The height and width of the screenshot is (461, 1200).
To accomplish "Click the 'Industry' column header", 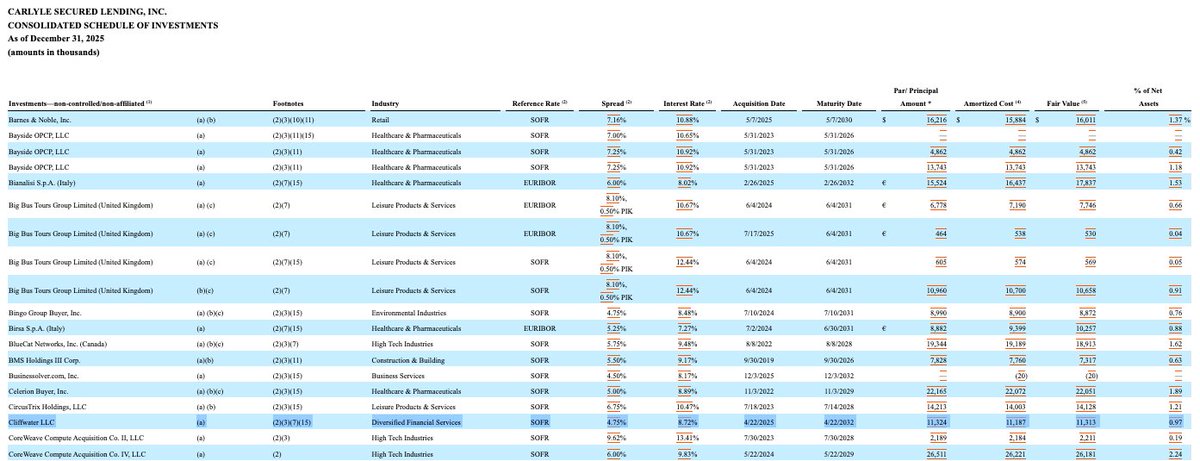I will (386, 104).
